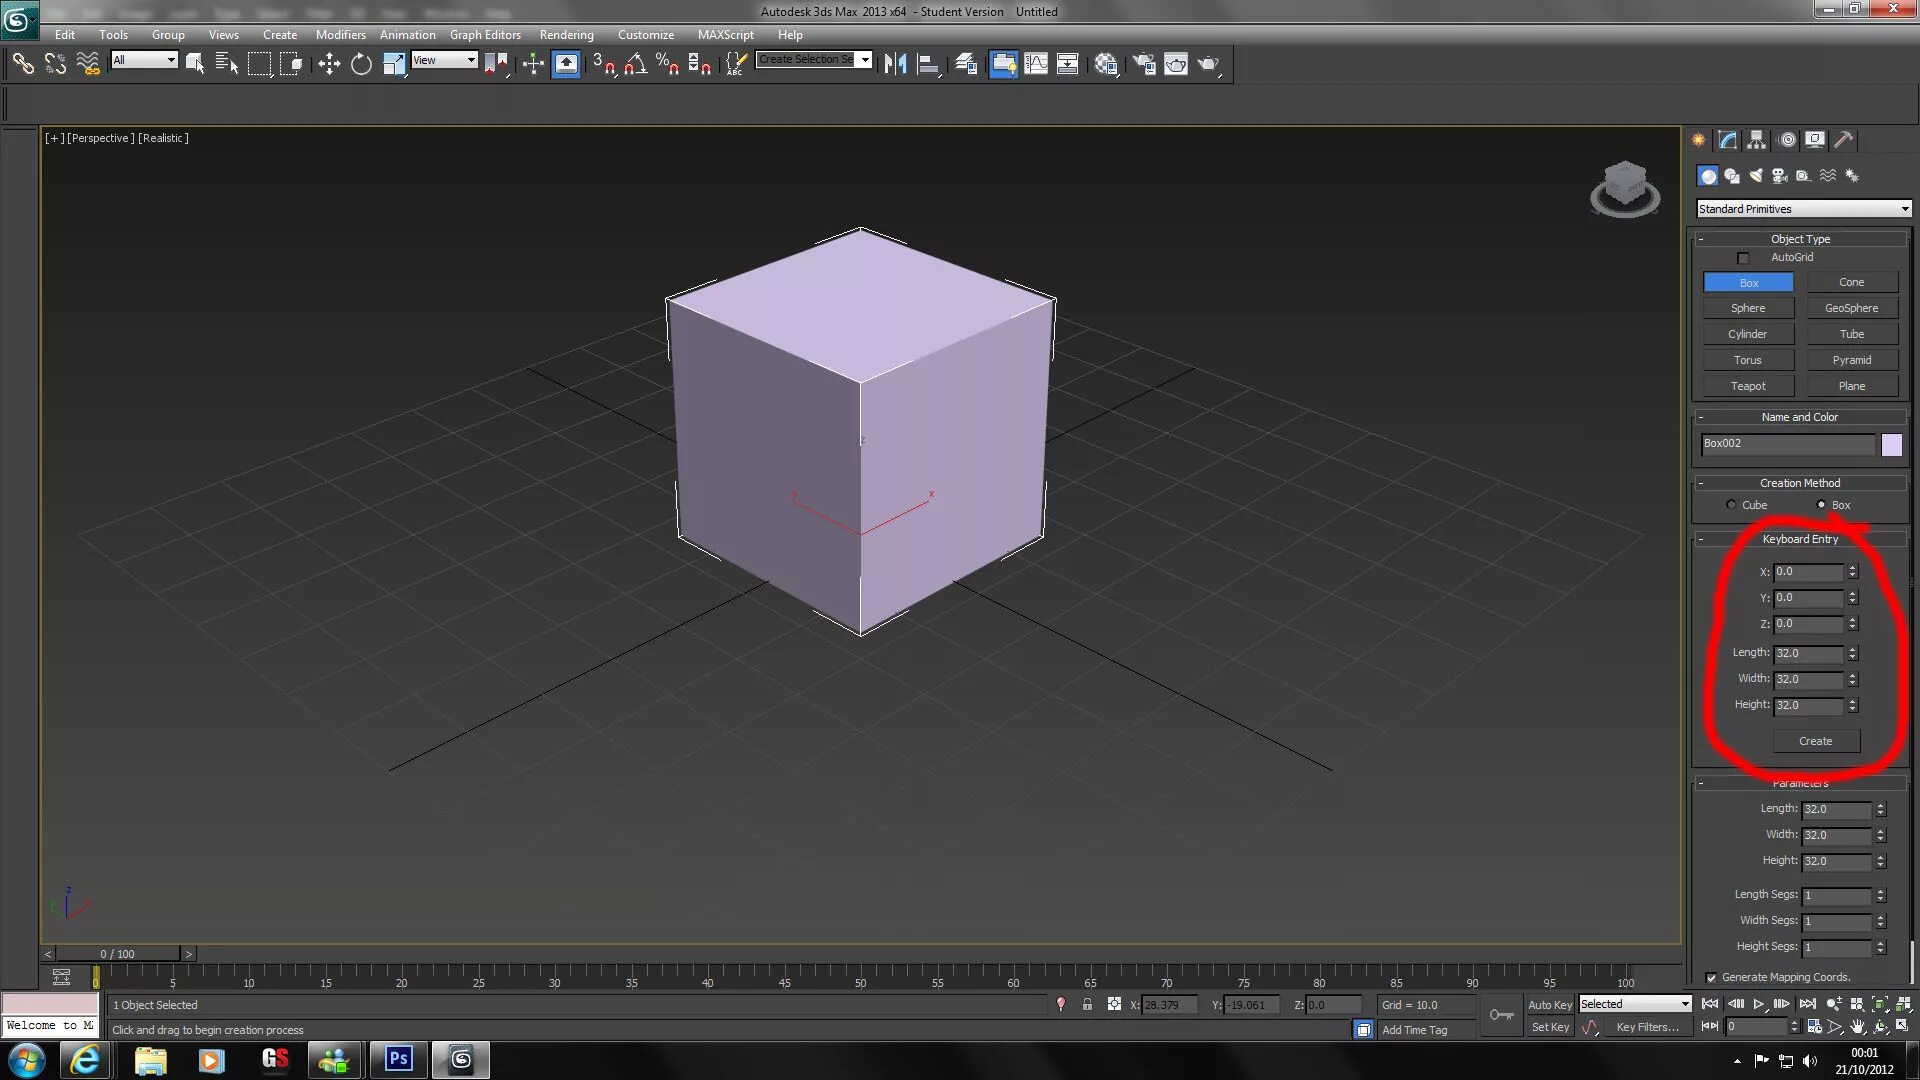Select the Torus primitive tool
Viewport: 1920px width, 1080px height.
click(x=1747, y=359)
